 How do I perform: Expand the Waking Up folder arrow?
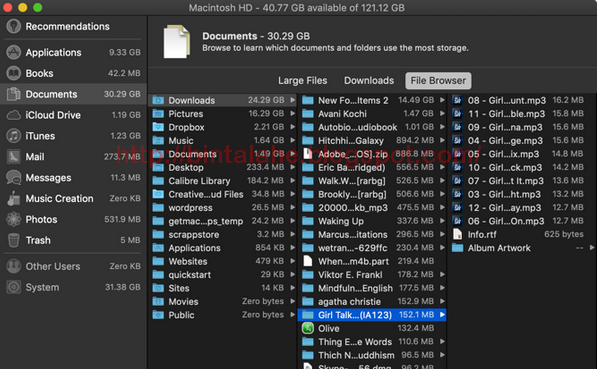442,221
